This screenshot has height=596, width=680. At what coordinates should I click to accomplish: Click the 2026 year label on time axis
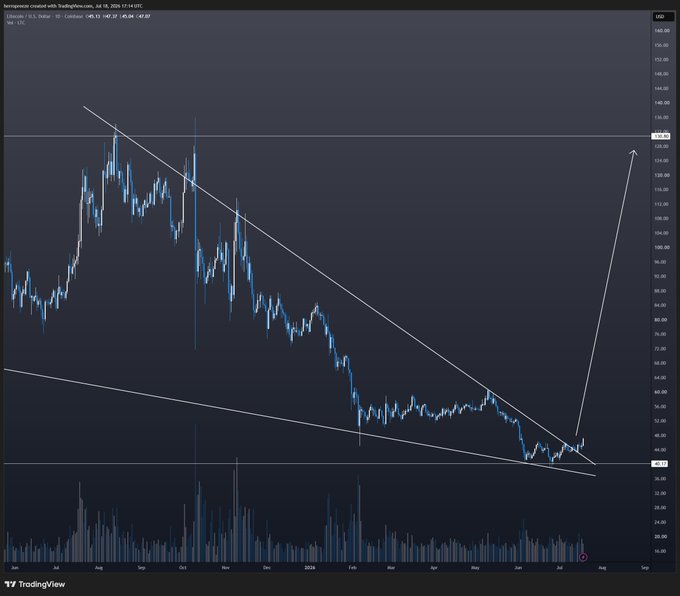(x=310, y=567)
